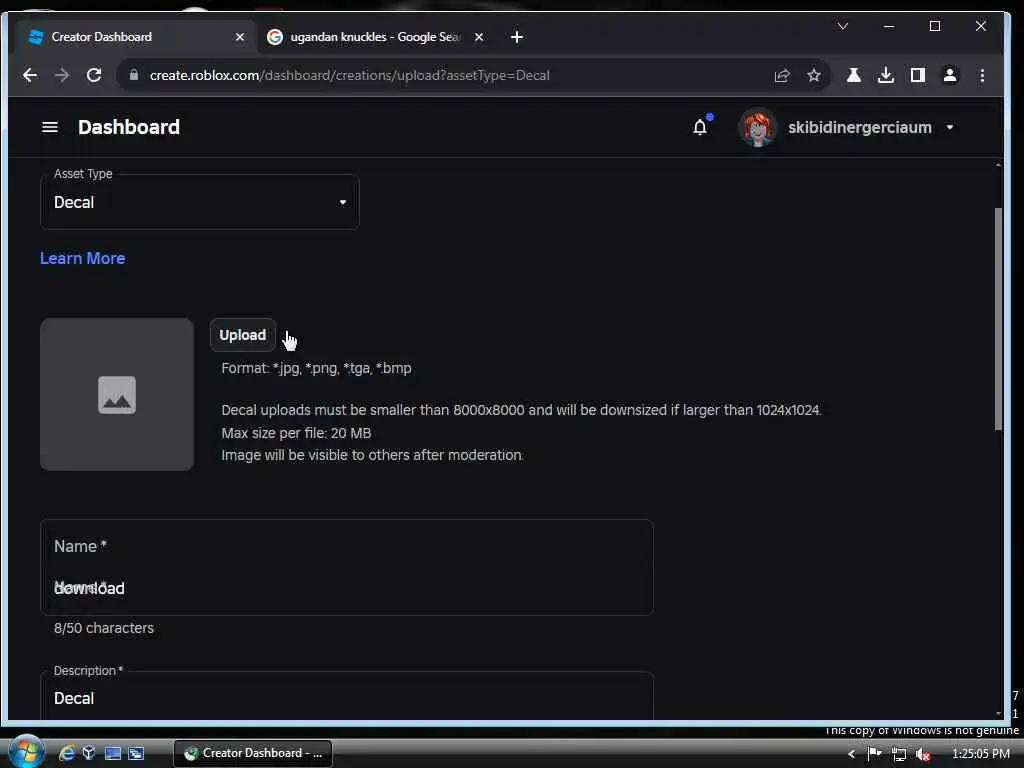Open the VirtualBox cube taskbar icon
The width and height of the screenshot is (1024, 768).
tap(89, 753)
